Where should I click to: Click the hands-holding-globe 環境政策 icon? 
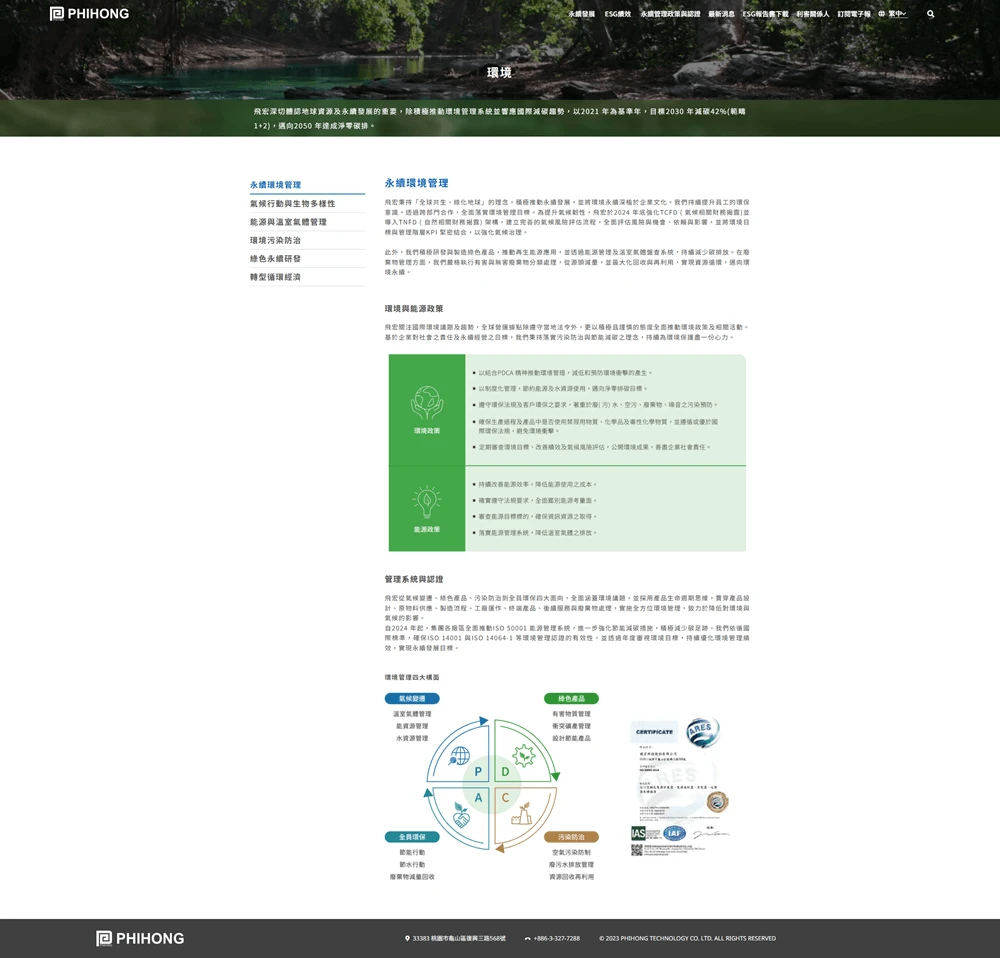point(427,403)
